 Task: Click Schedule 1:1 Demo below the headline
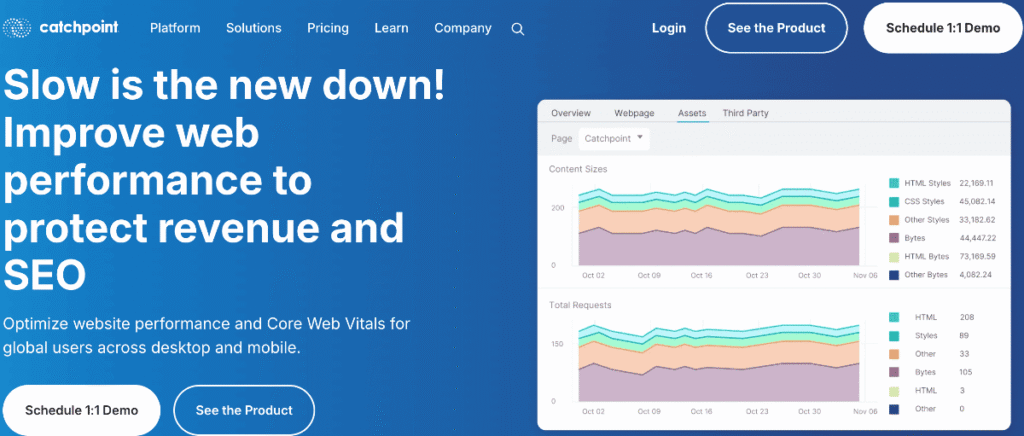click(82, 411)
